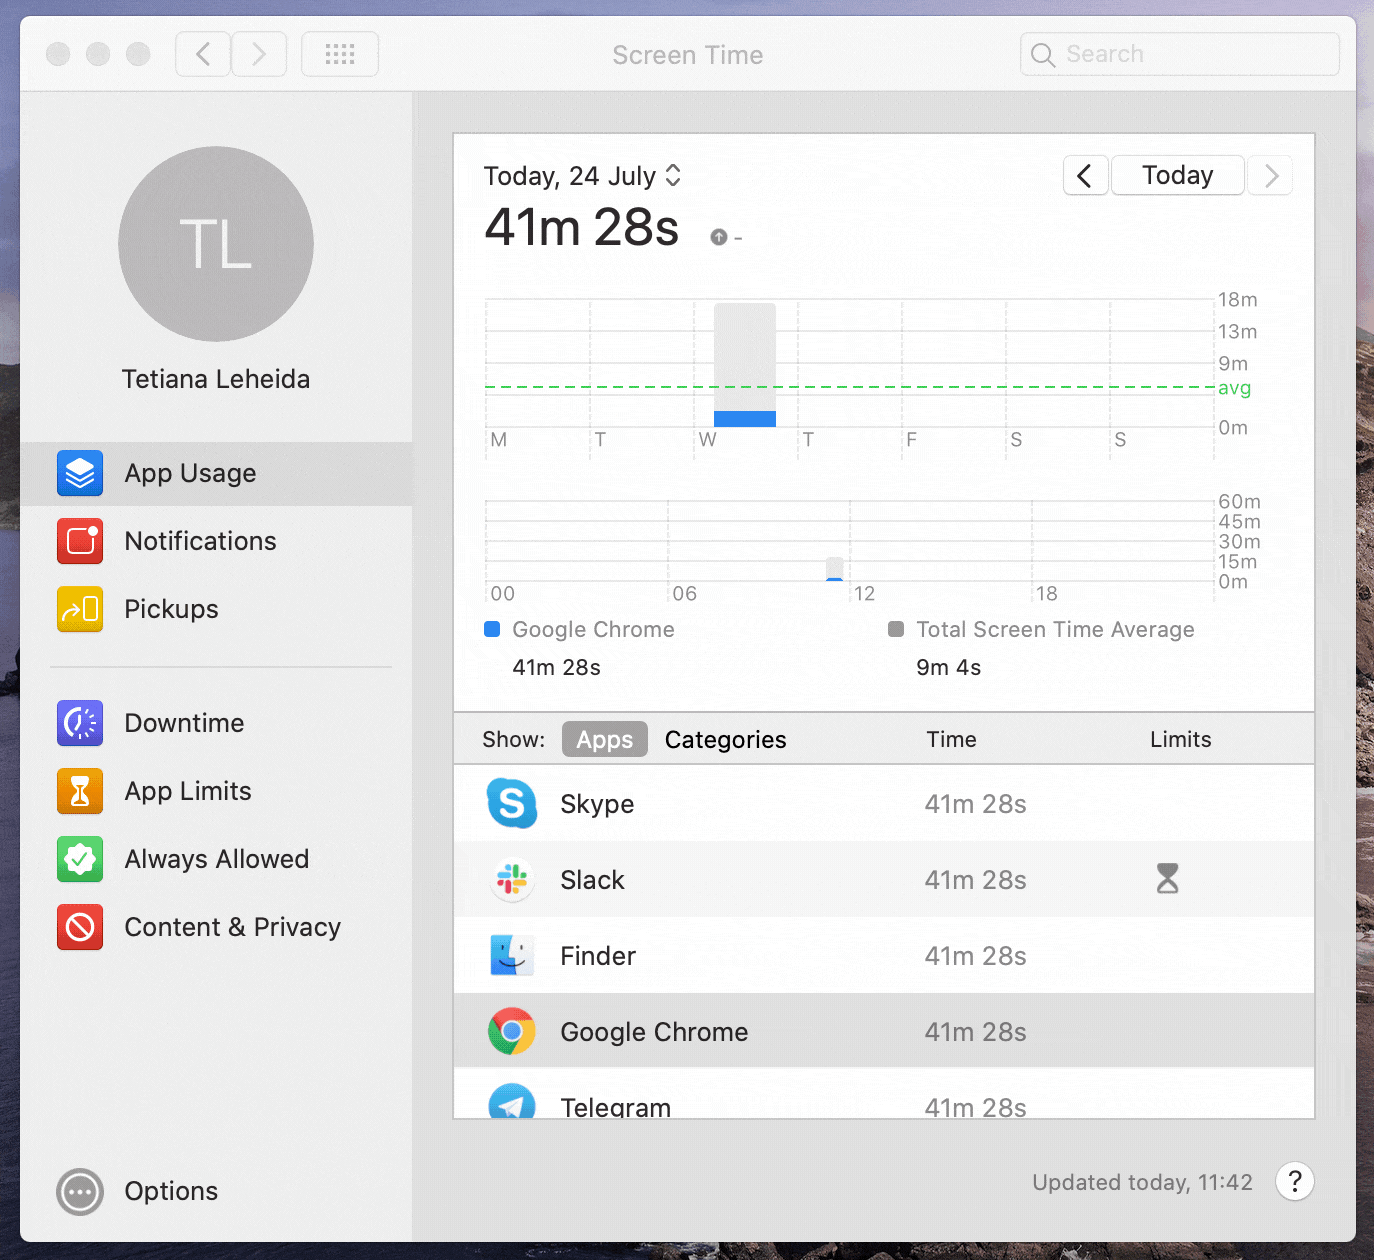Click the blue Google Chrome legend swatch
The width and height of the screenshot is (1374, 1260).
492,629
